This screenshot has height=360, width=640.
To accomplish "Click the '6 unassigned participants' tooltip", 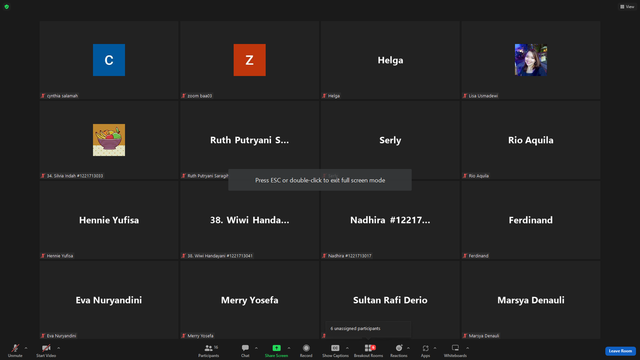I will pos(368,329).
